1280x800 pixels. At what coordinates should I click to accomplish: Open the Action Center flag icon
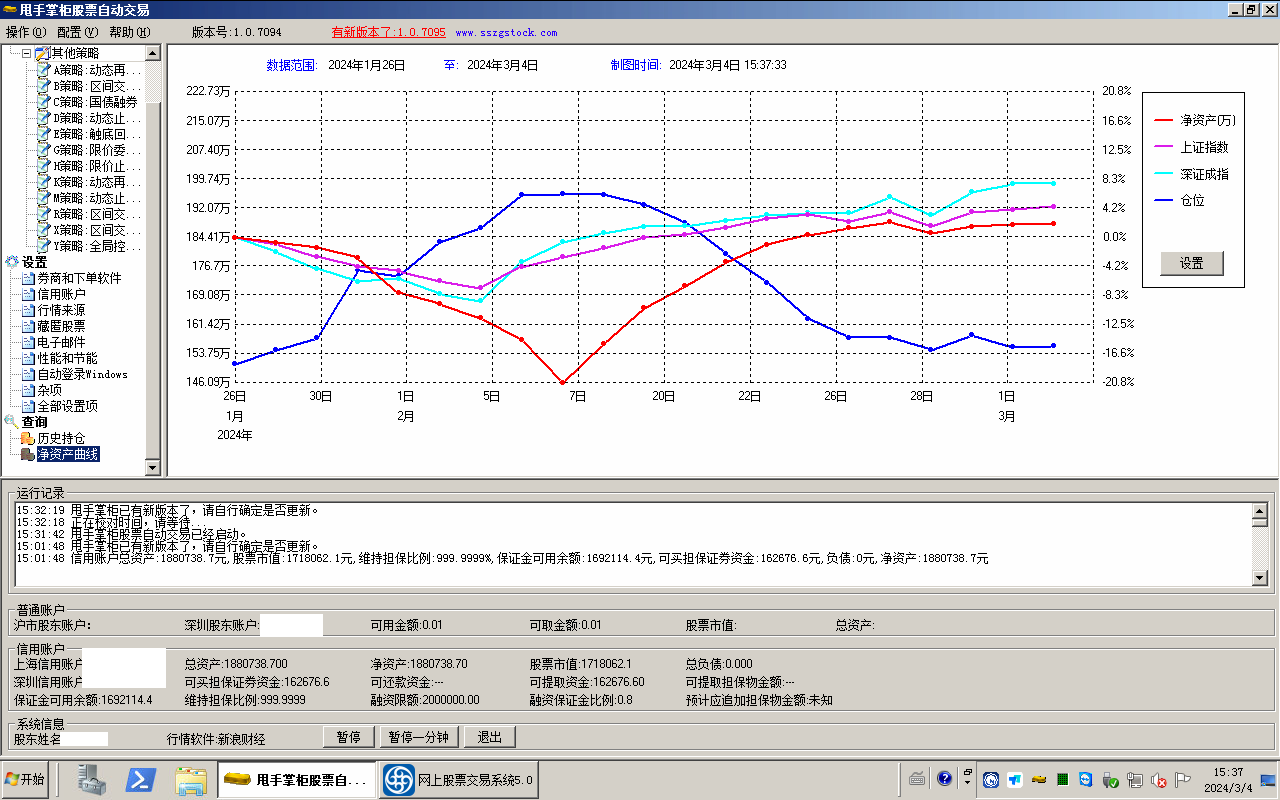[1183, 780]
